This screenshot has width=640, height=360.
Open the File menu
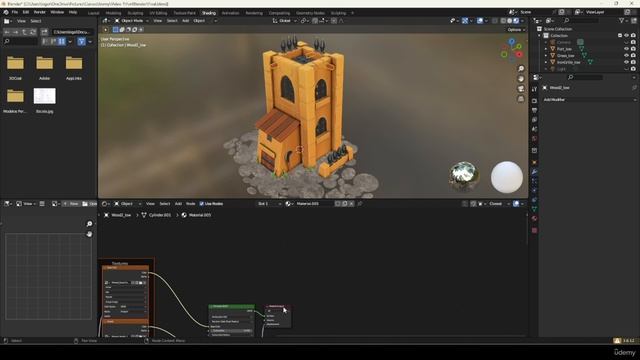[x=15, y=12]
